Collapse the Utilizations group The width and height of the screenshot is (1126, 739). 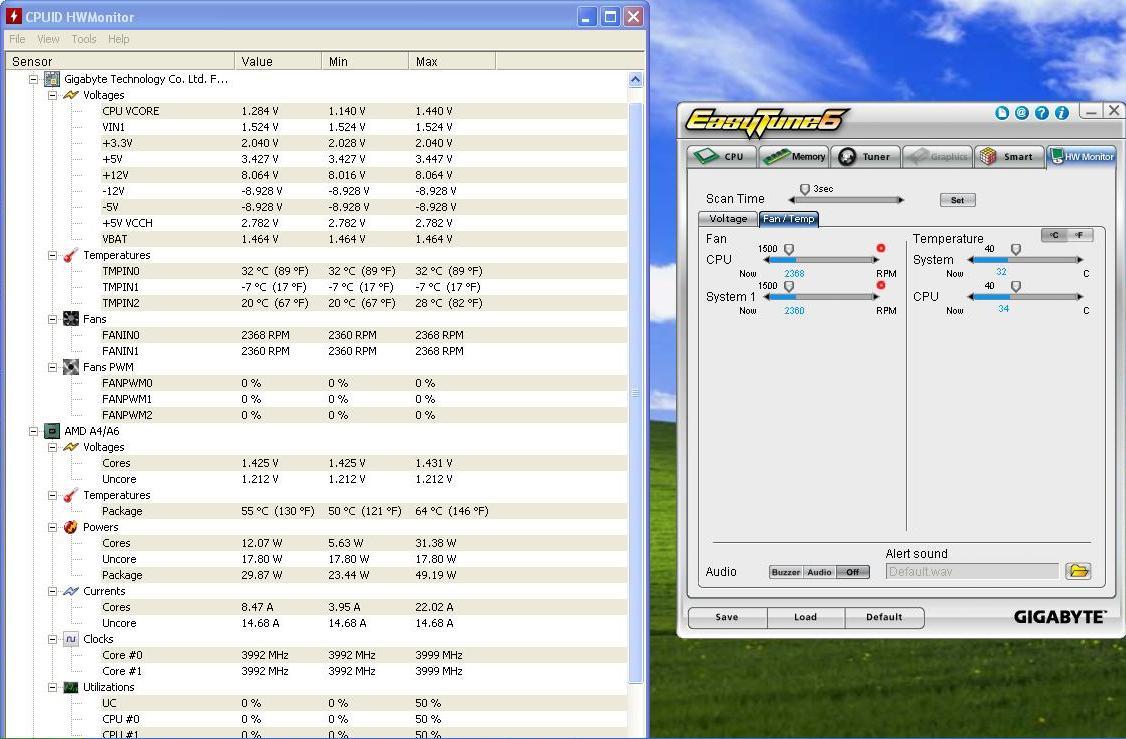click(x=52, y=687)
